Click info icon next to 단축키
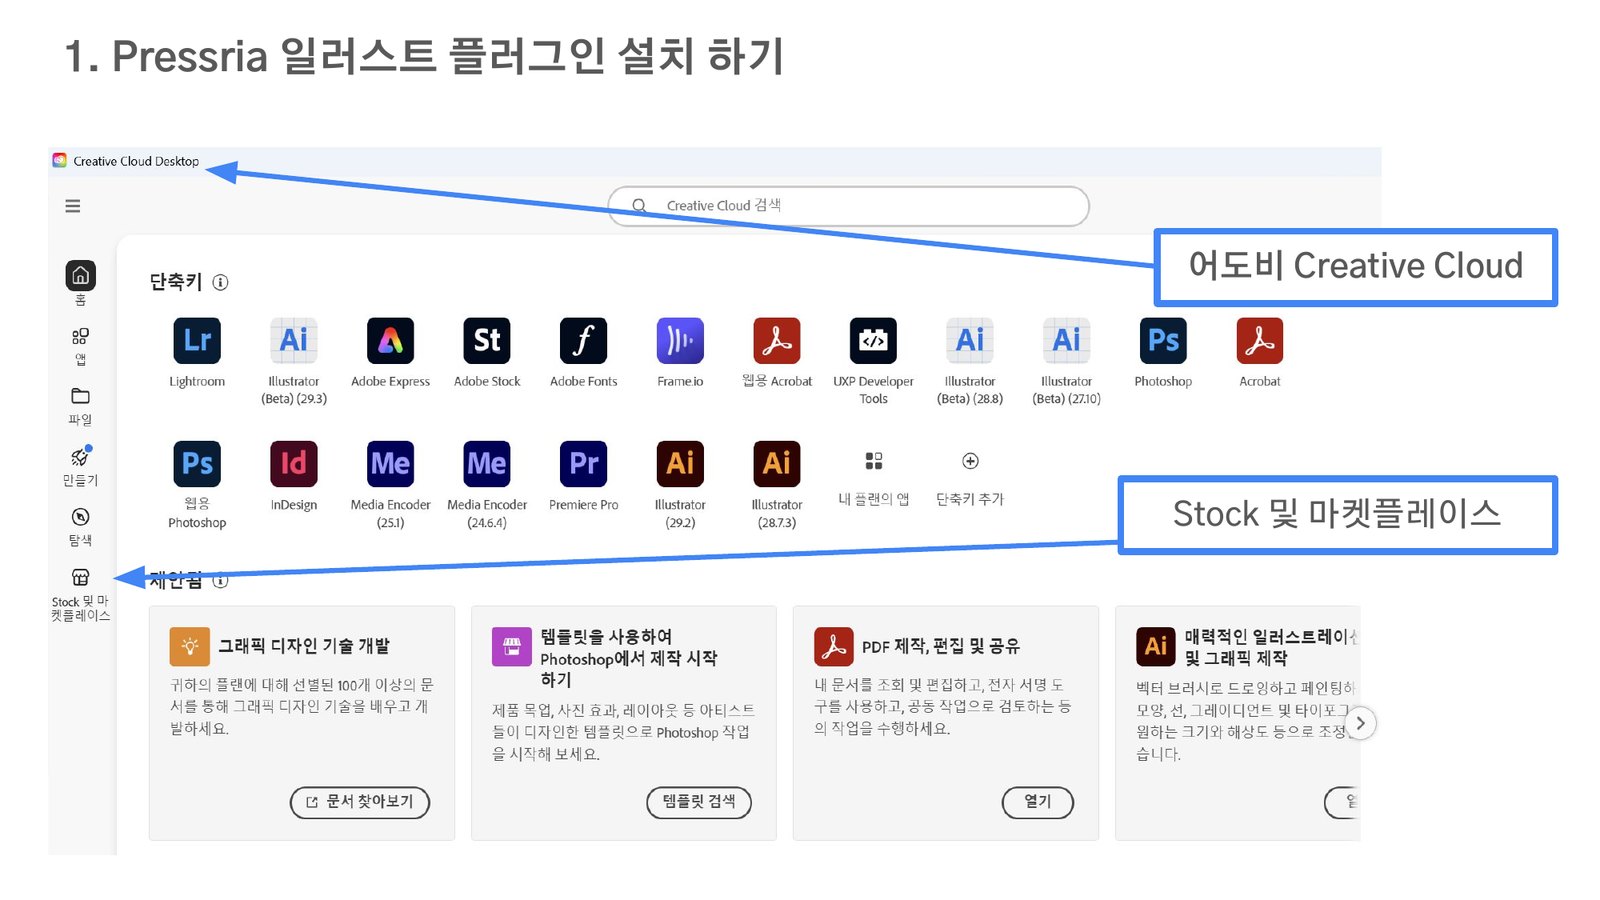 (221, 283)
